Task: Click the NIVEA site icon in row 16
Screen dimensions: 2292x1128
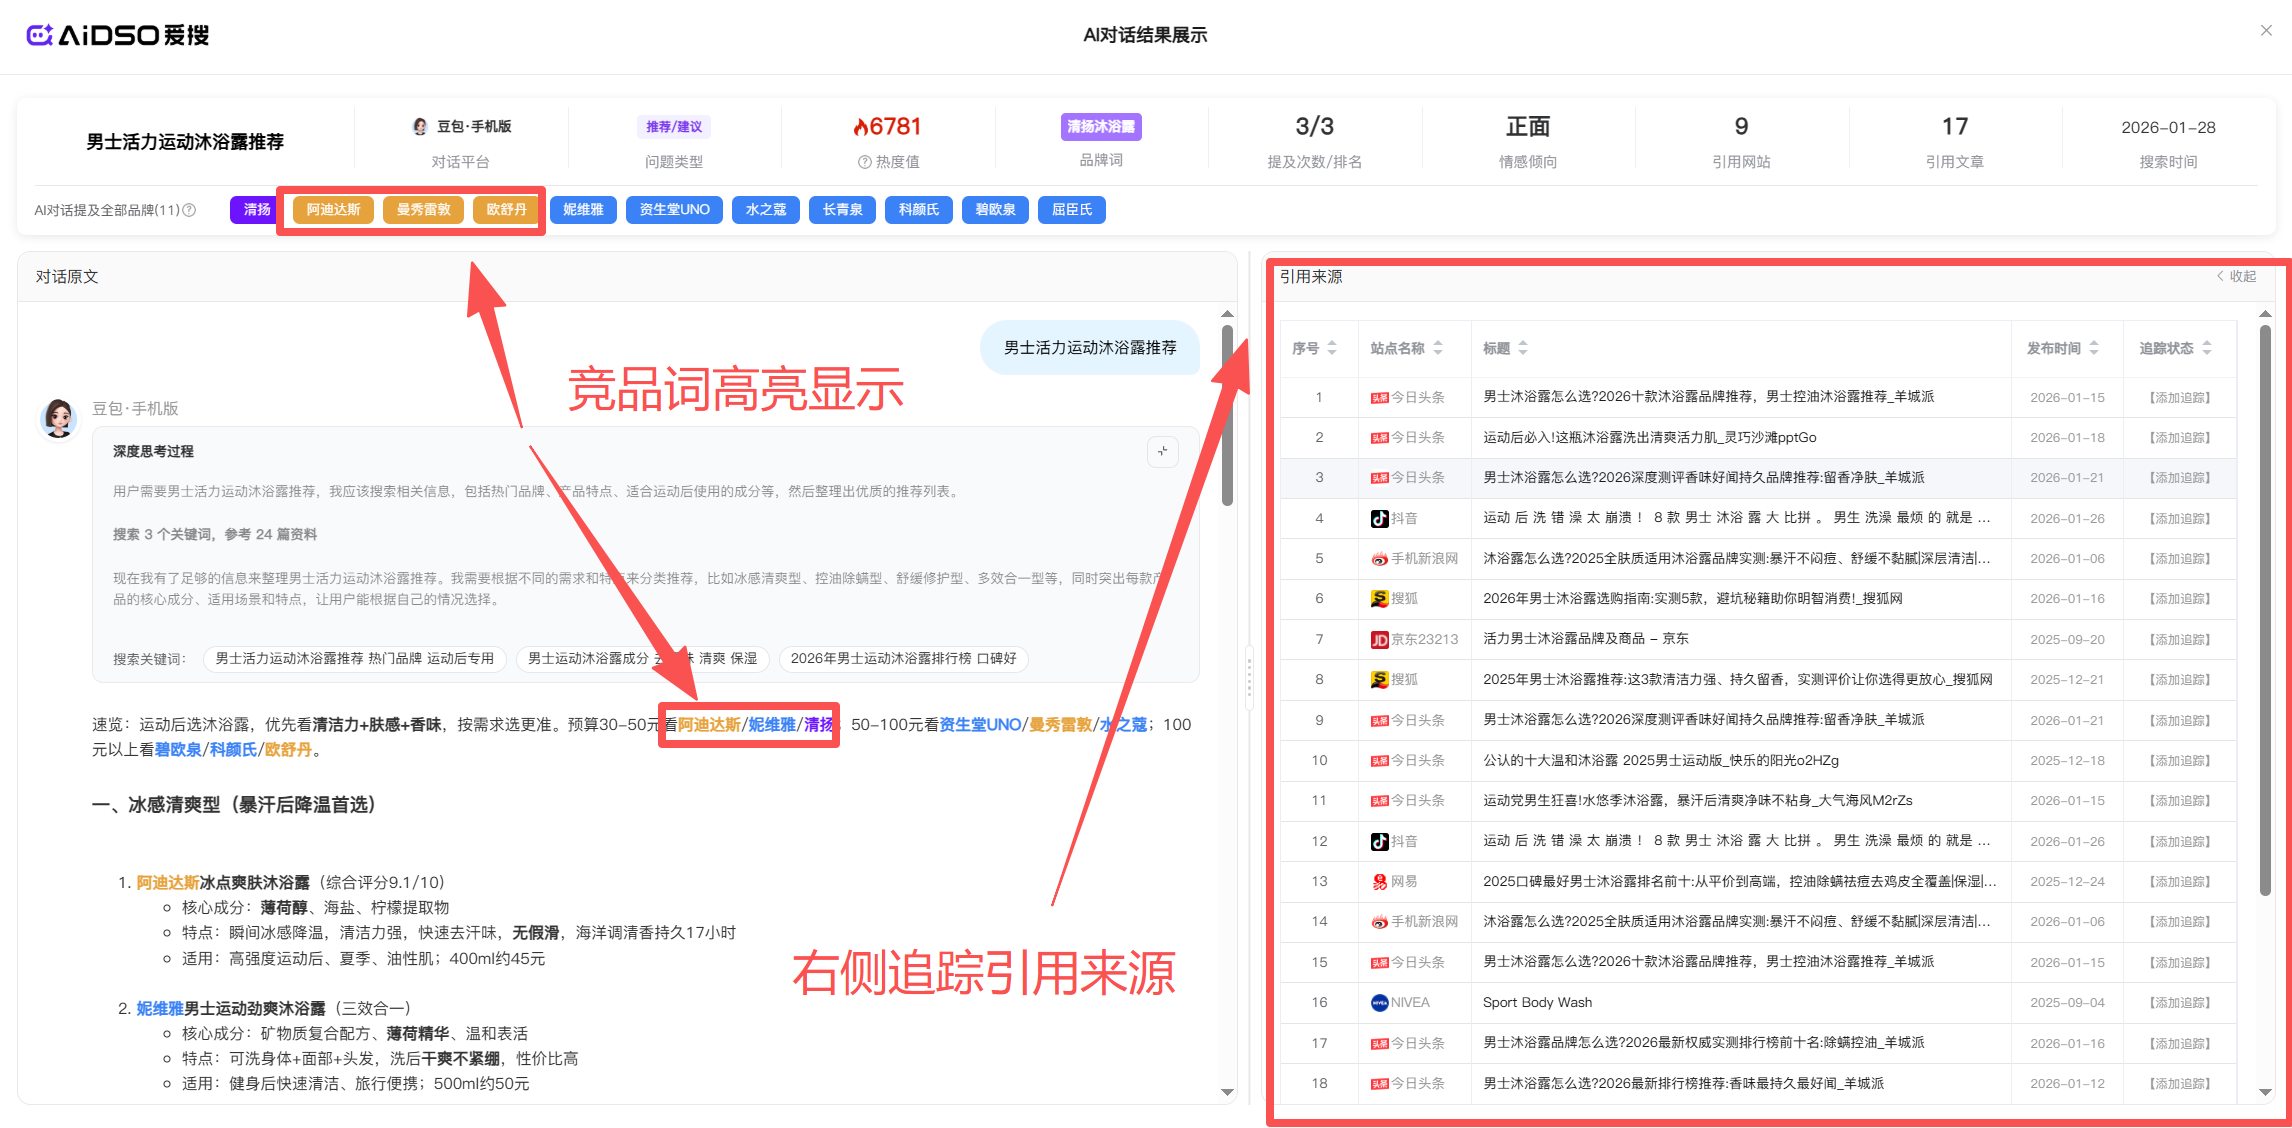Action: click(x=1379, y=1003)
